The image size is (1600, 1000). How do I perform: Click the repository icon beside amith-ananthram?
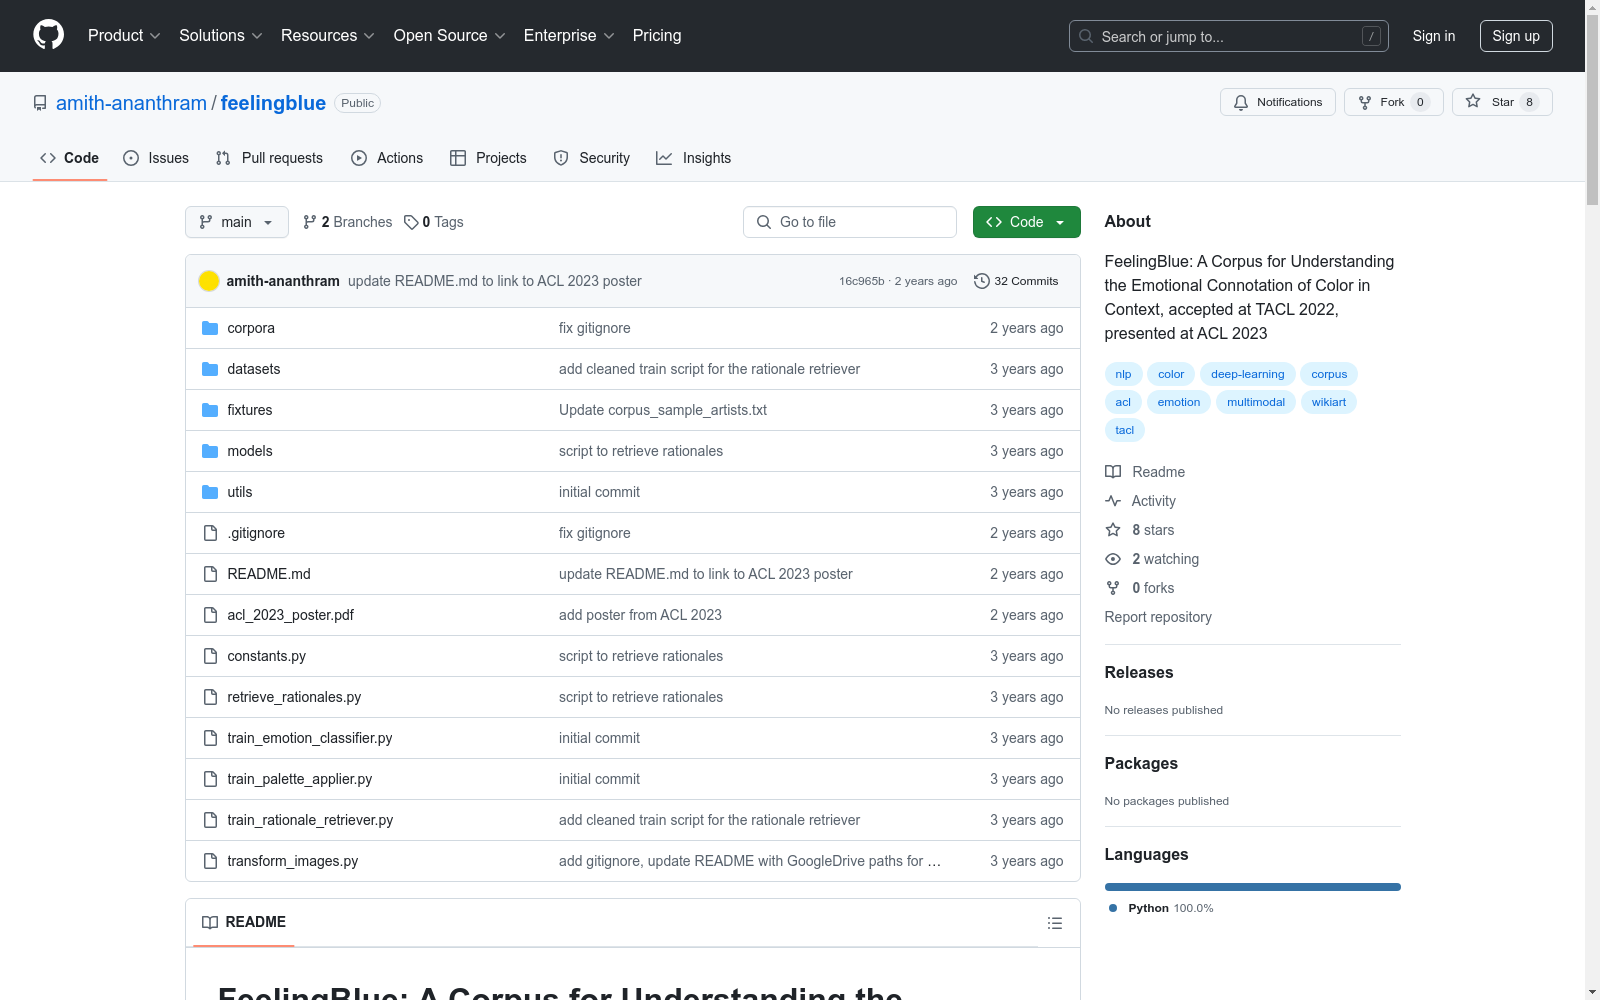40,103
